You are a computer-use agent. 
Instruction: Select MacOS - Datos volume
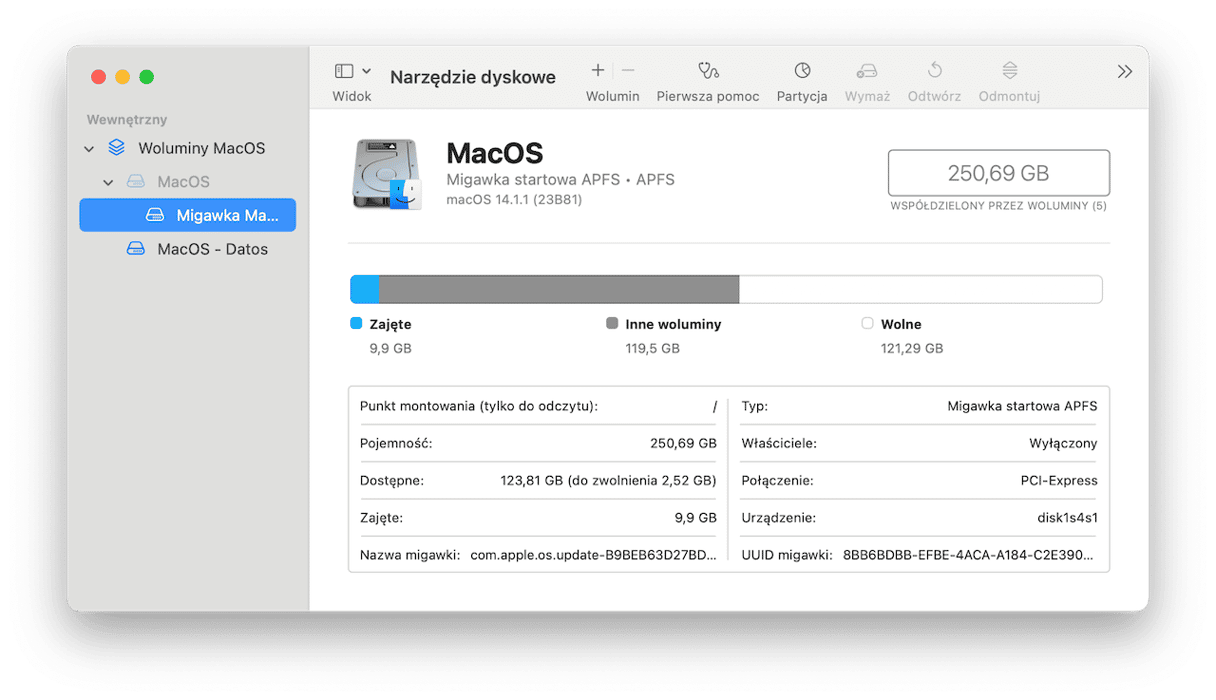tap(212, 249)
